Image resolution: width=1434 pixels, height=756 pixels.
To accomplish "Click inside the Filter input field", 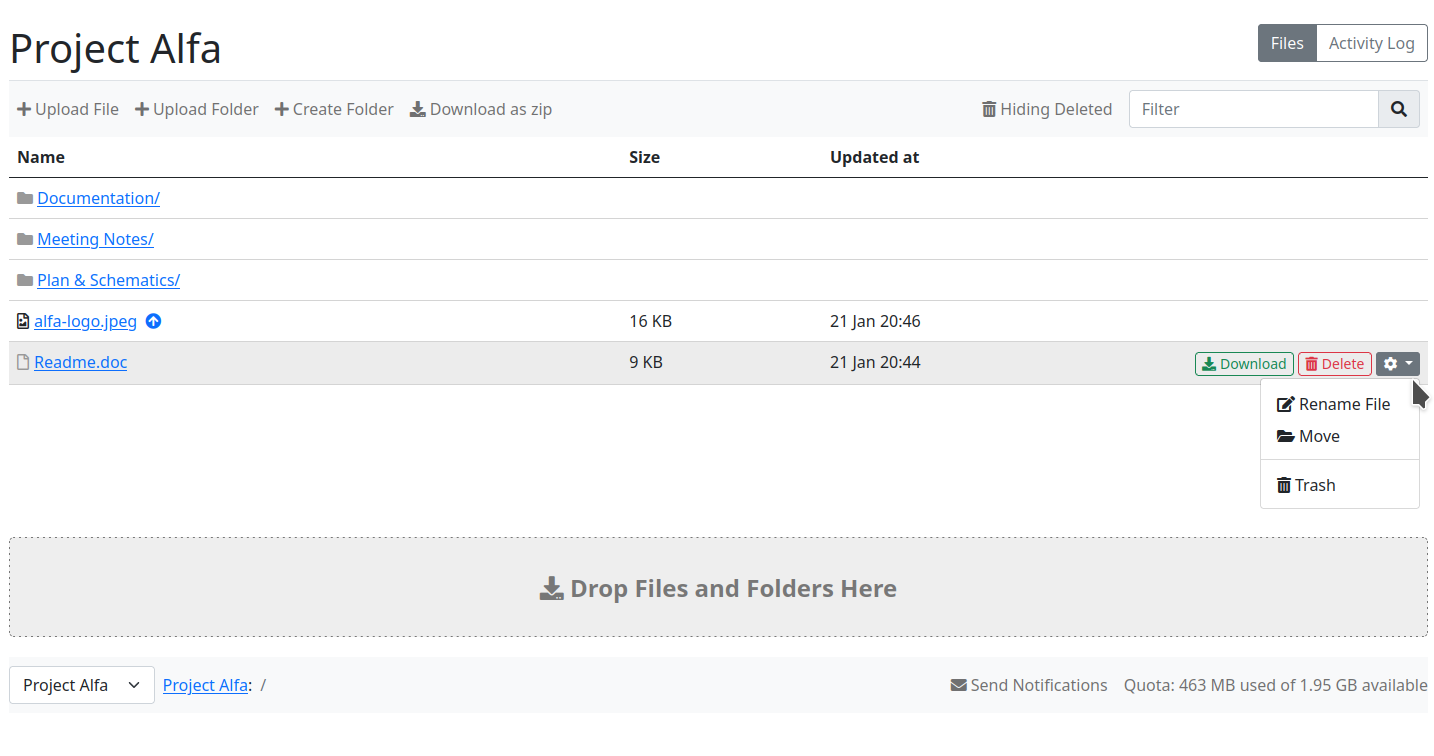I will point(1254,109).
